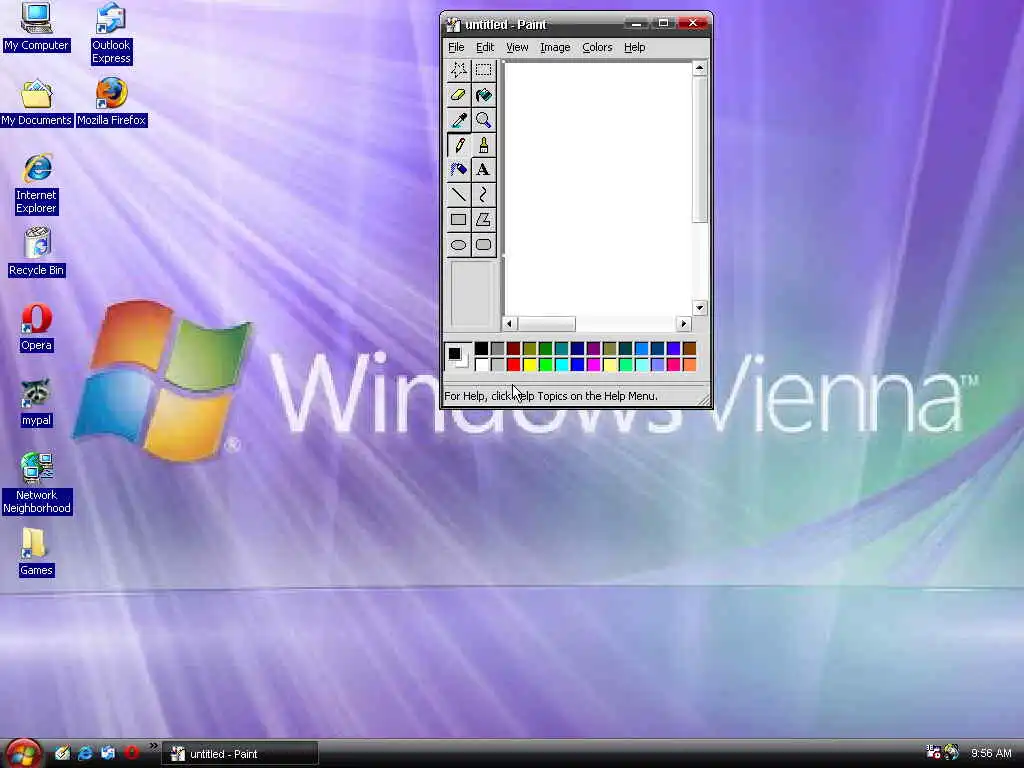Pick the Eraser tool
1024x768 pixels.
pyautogui.click(x=458, y=95)
